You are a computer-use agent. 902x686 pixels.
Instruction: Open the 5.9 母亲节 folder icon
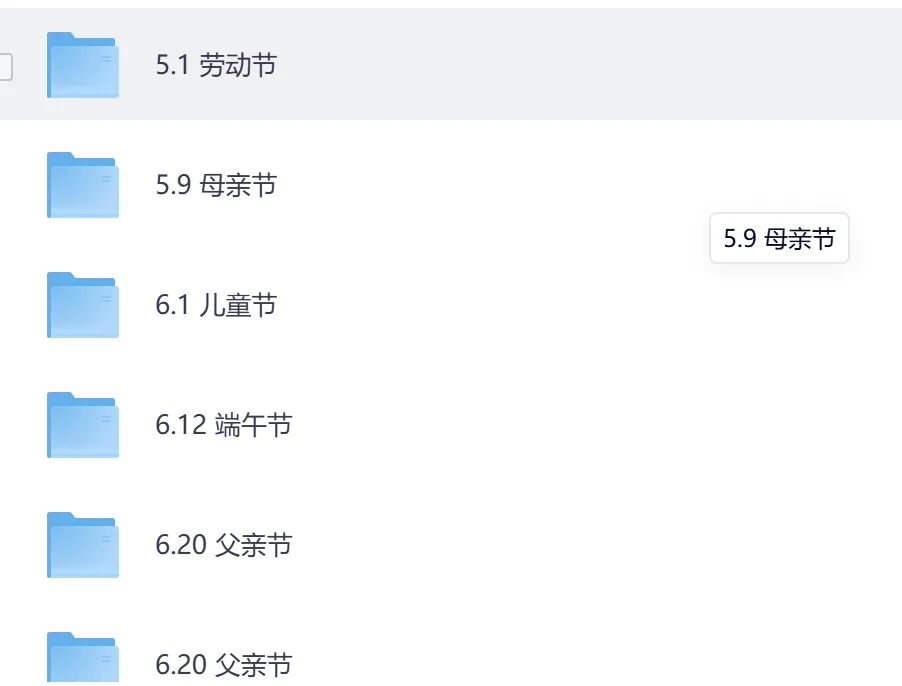click(x=83, y=186)
